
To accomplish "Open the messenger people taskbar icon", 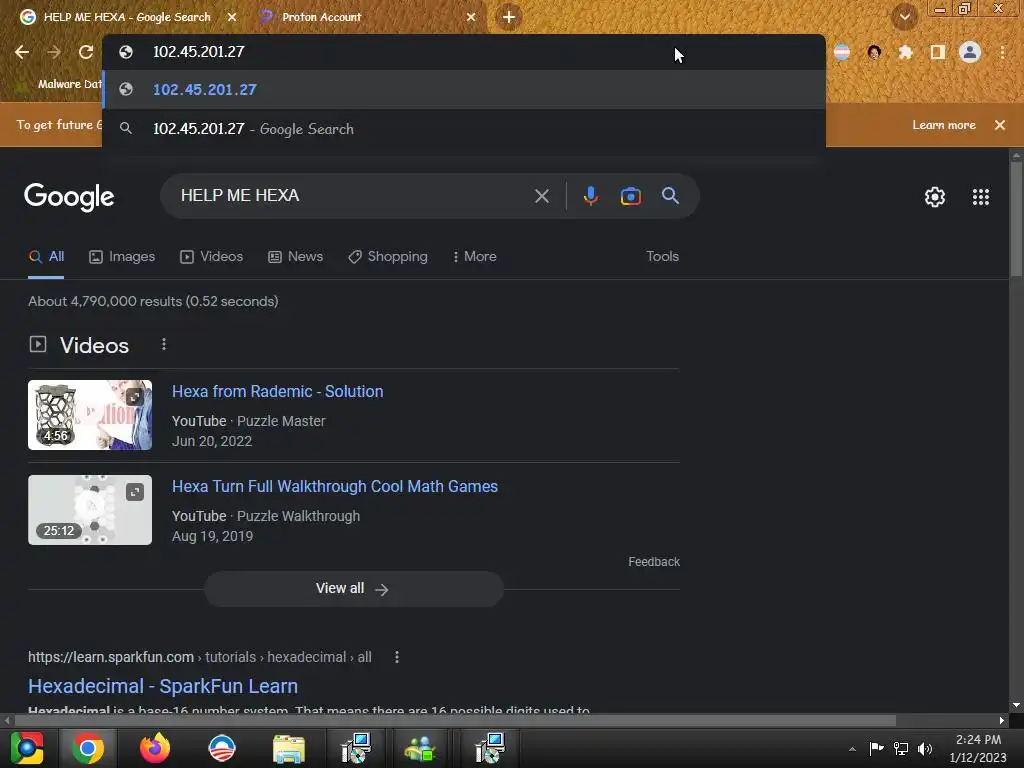I will pyautogui.click(x=420, y=748).
